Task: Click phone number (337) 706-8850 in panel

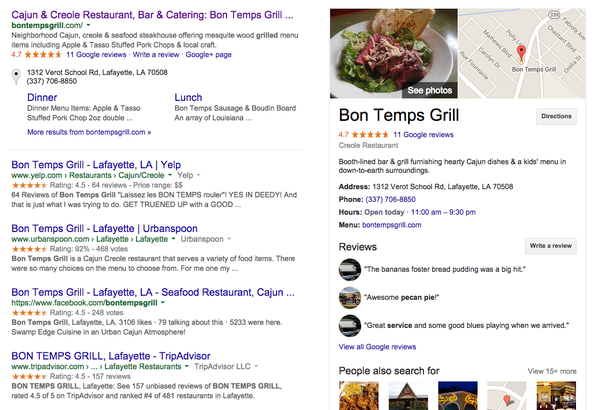Action: pos(390,199)
